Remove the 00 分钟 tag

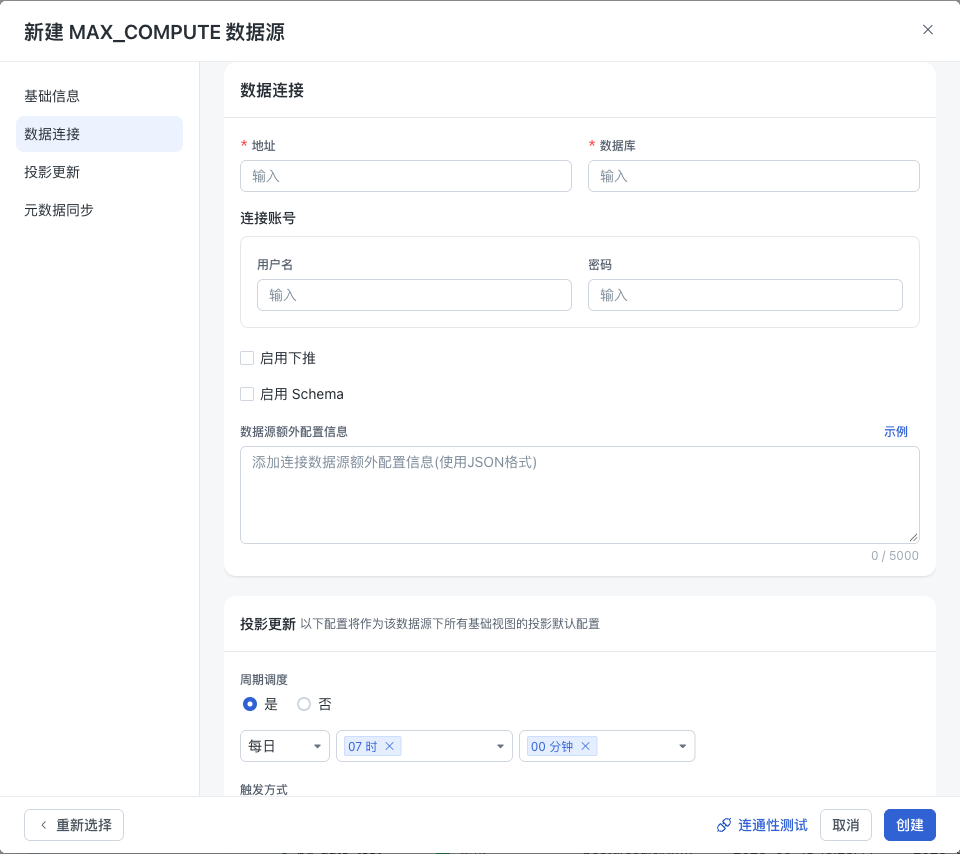[x=585, y=746]
